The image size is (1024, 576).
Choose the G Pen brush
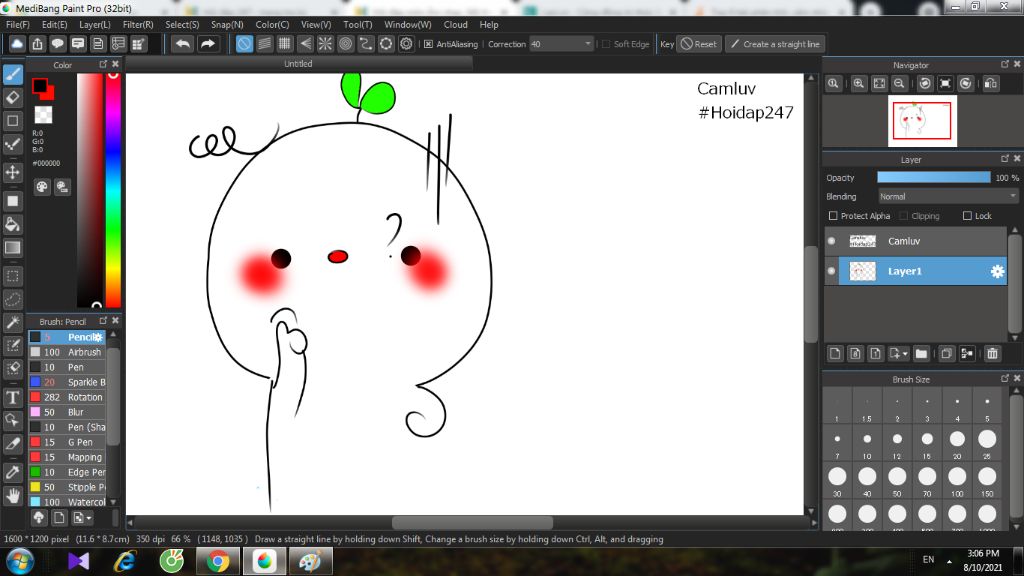tap(67, 442)
